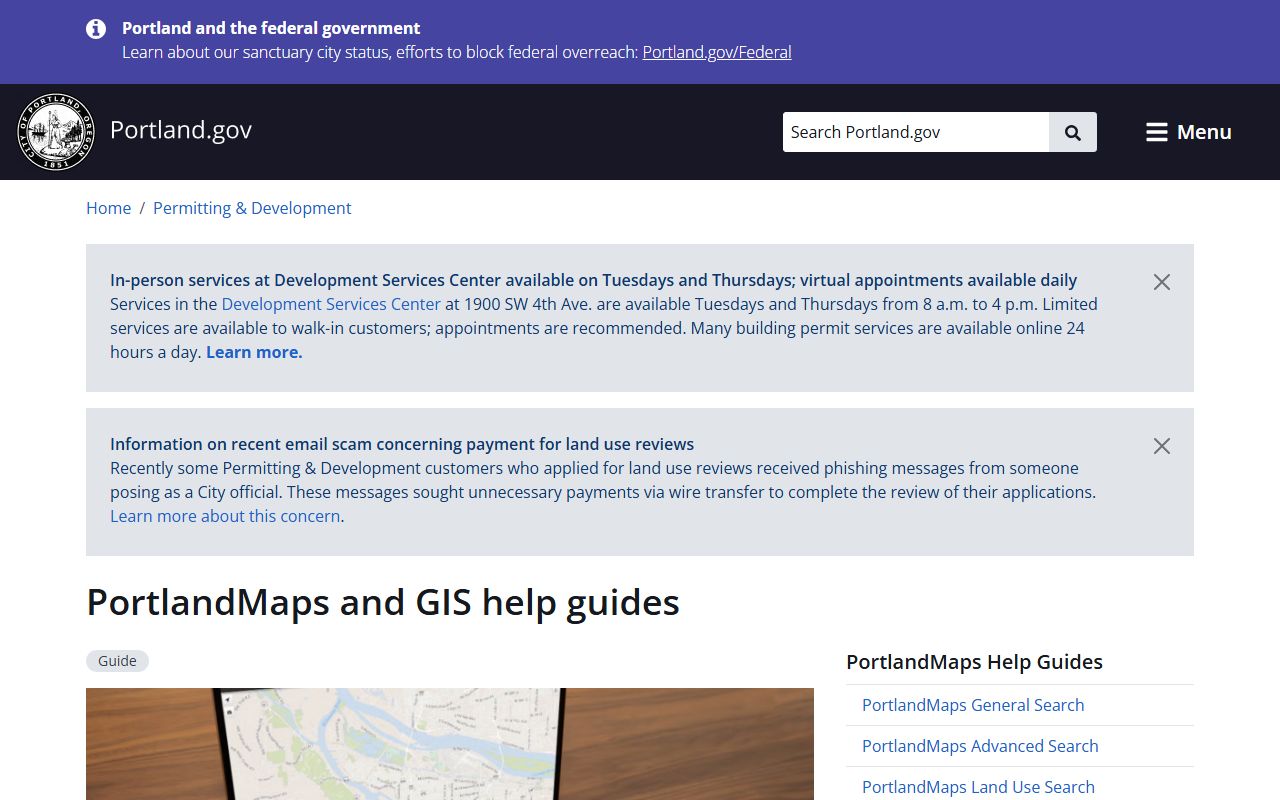Open PortlandMaps Land Use Search guide
This screenshot has height=800, width=1280.
click(x=978, y=787)
